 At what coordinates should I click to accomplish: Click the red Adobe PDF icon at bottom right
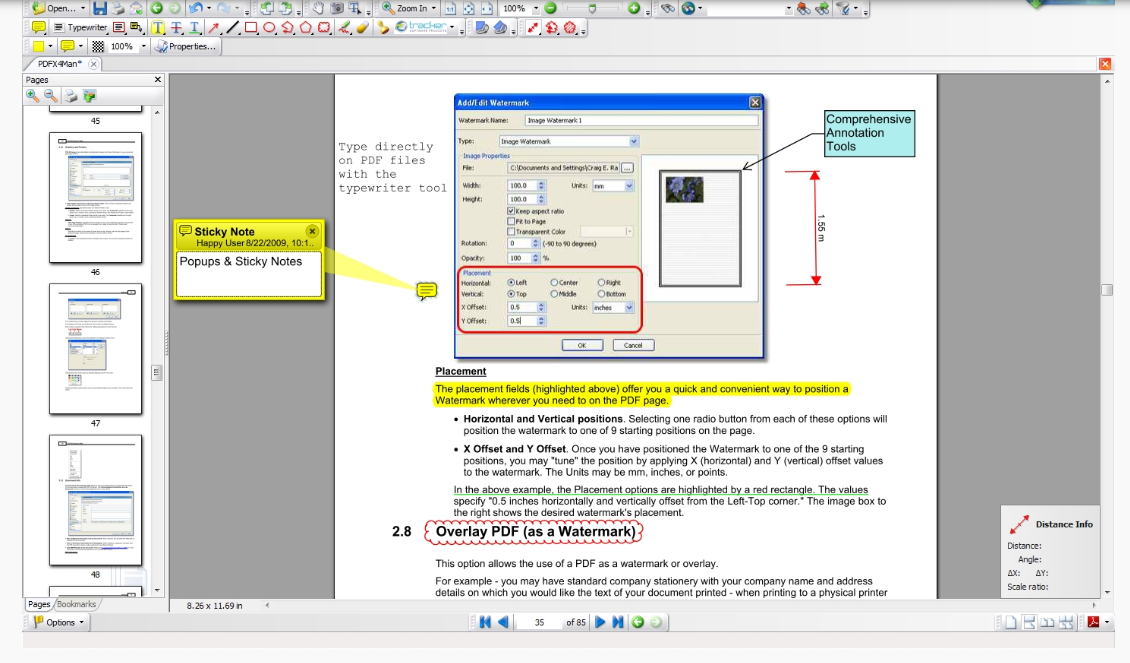pos(1093,622)
